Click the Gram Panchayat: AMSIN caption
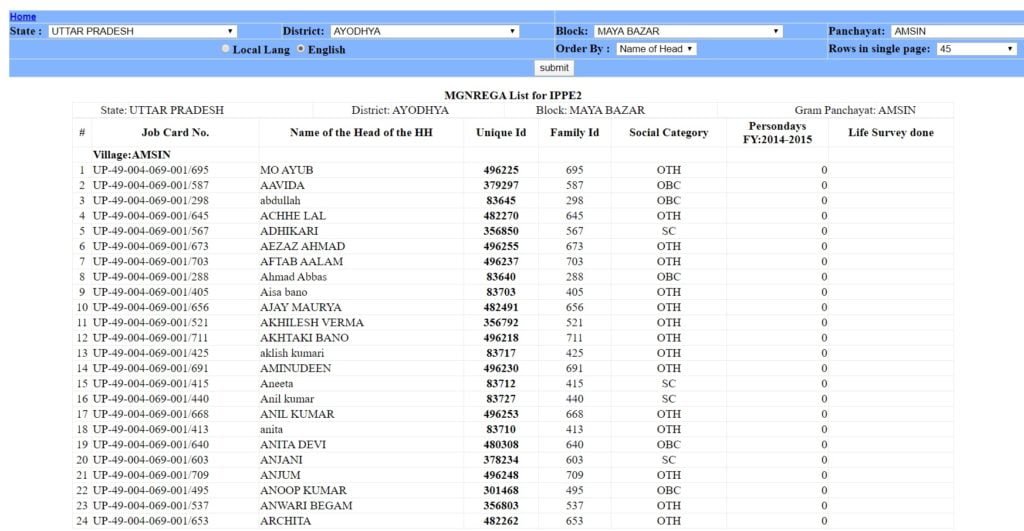Screen dimensions: 1024x531 855,110
